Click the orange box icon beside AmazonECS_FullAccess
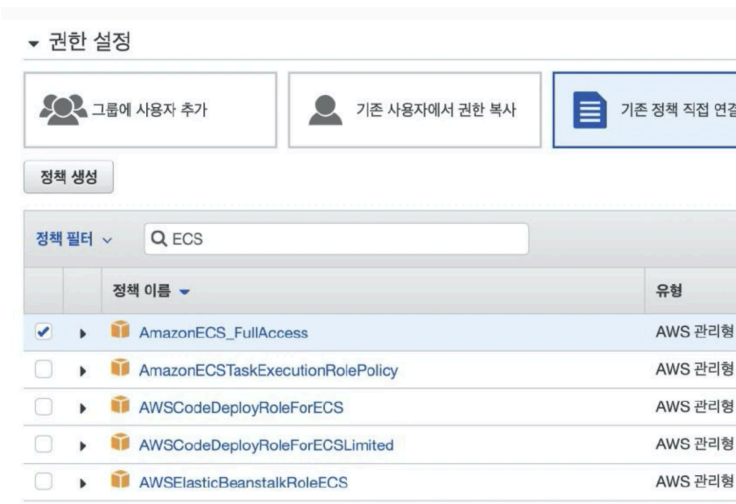Image resolution: width=736 pixels, height=504 pixels. [x=120, y=329]
